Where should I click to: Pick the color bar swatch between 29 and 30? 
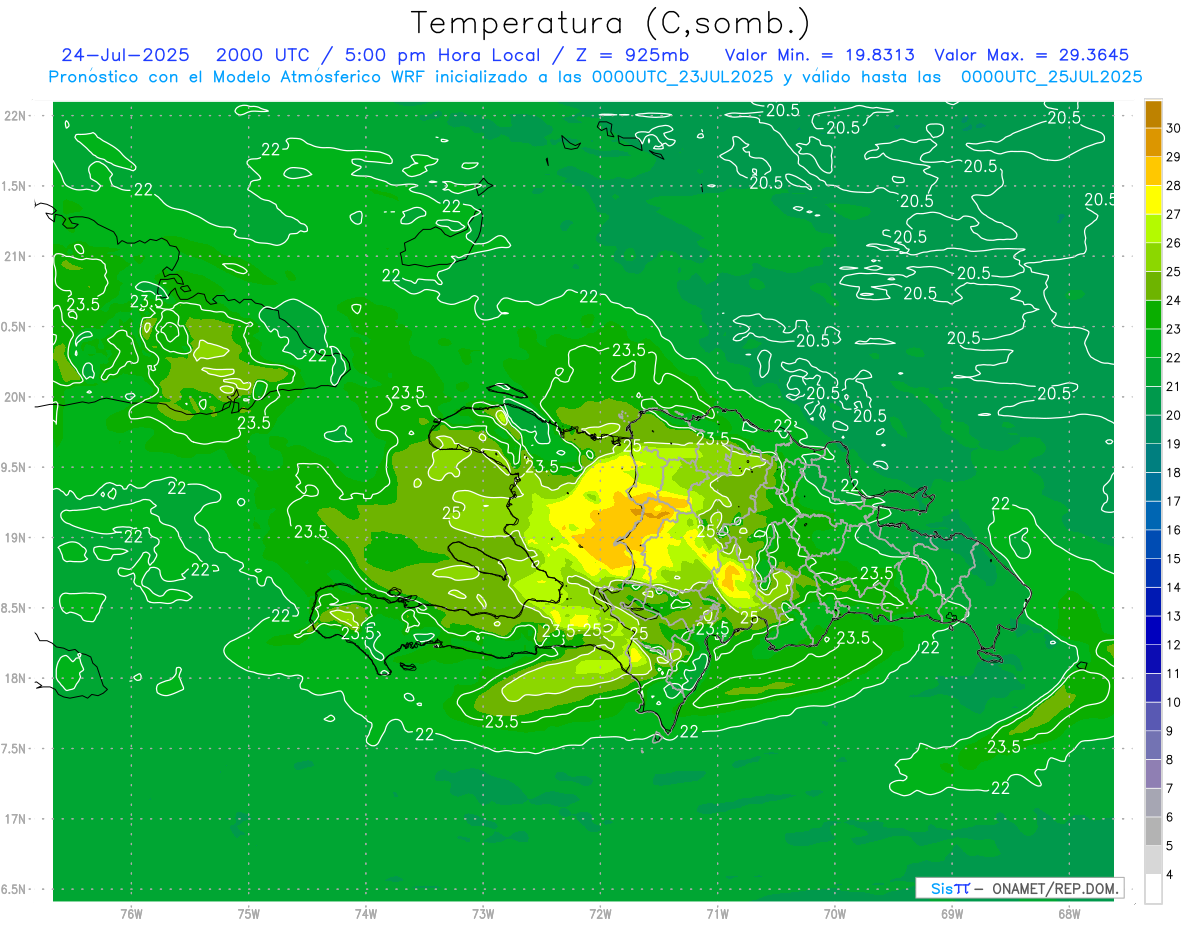point(1153,142)
